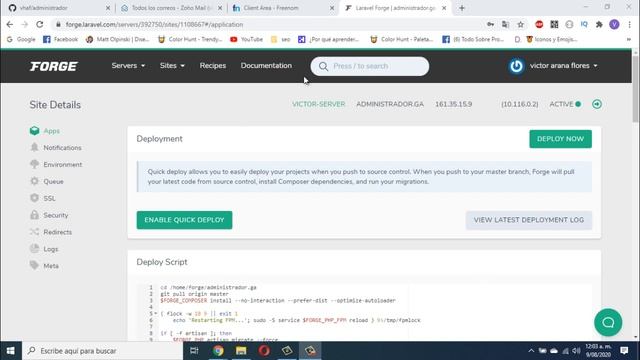Open the Redirects section
This screenshot has width=640, height=360.
[51, 232]
